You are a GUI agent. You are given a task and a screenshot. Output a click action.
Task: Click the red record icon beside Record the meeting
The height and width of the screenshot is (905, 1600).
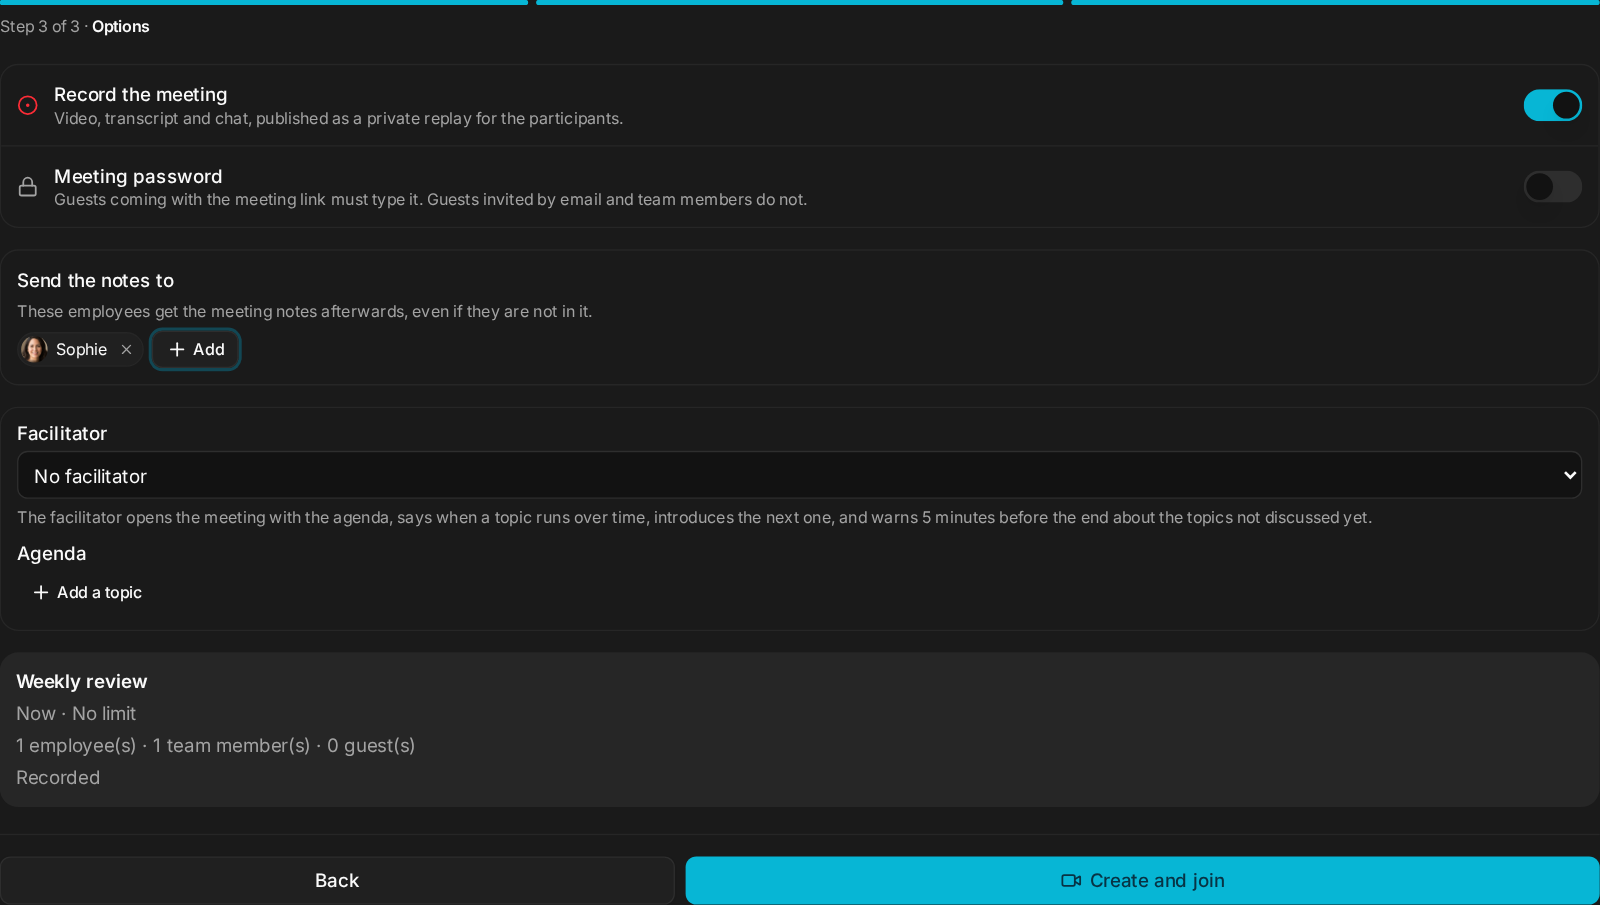coord(28,105)
